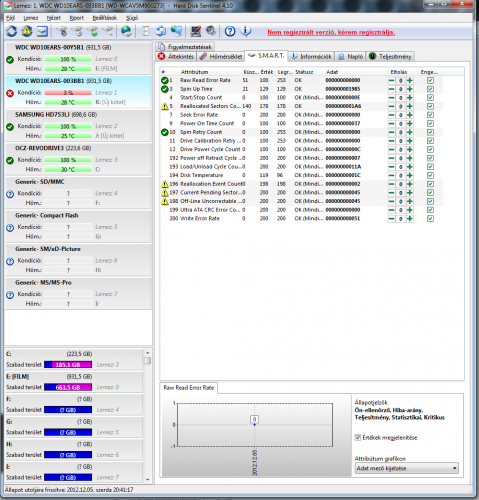Toggle enable checkbox for Disk Temperature

click(x=430, y=175)
